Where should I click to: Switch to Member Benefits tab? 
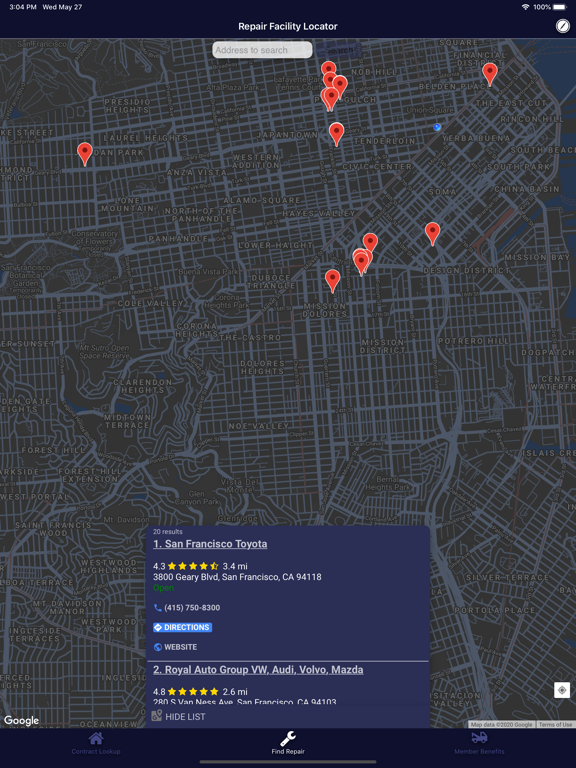pos(479,744)
